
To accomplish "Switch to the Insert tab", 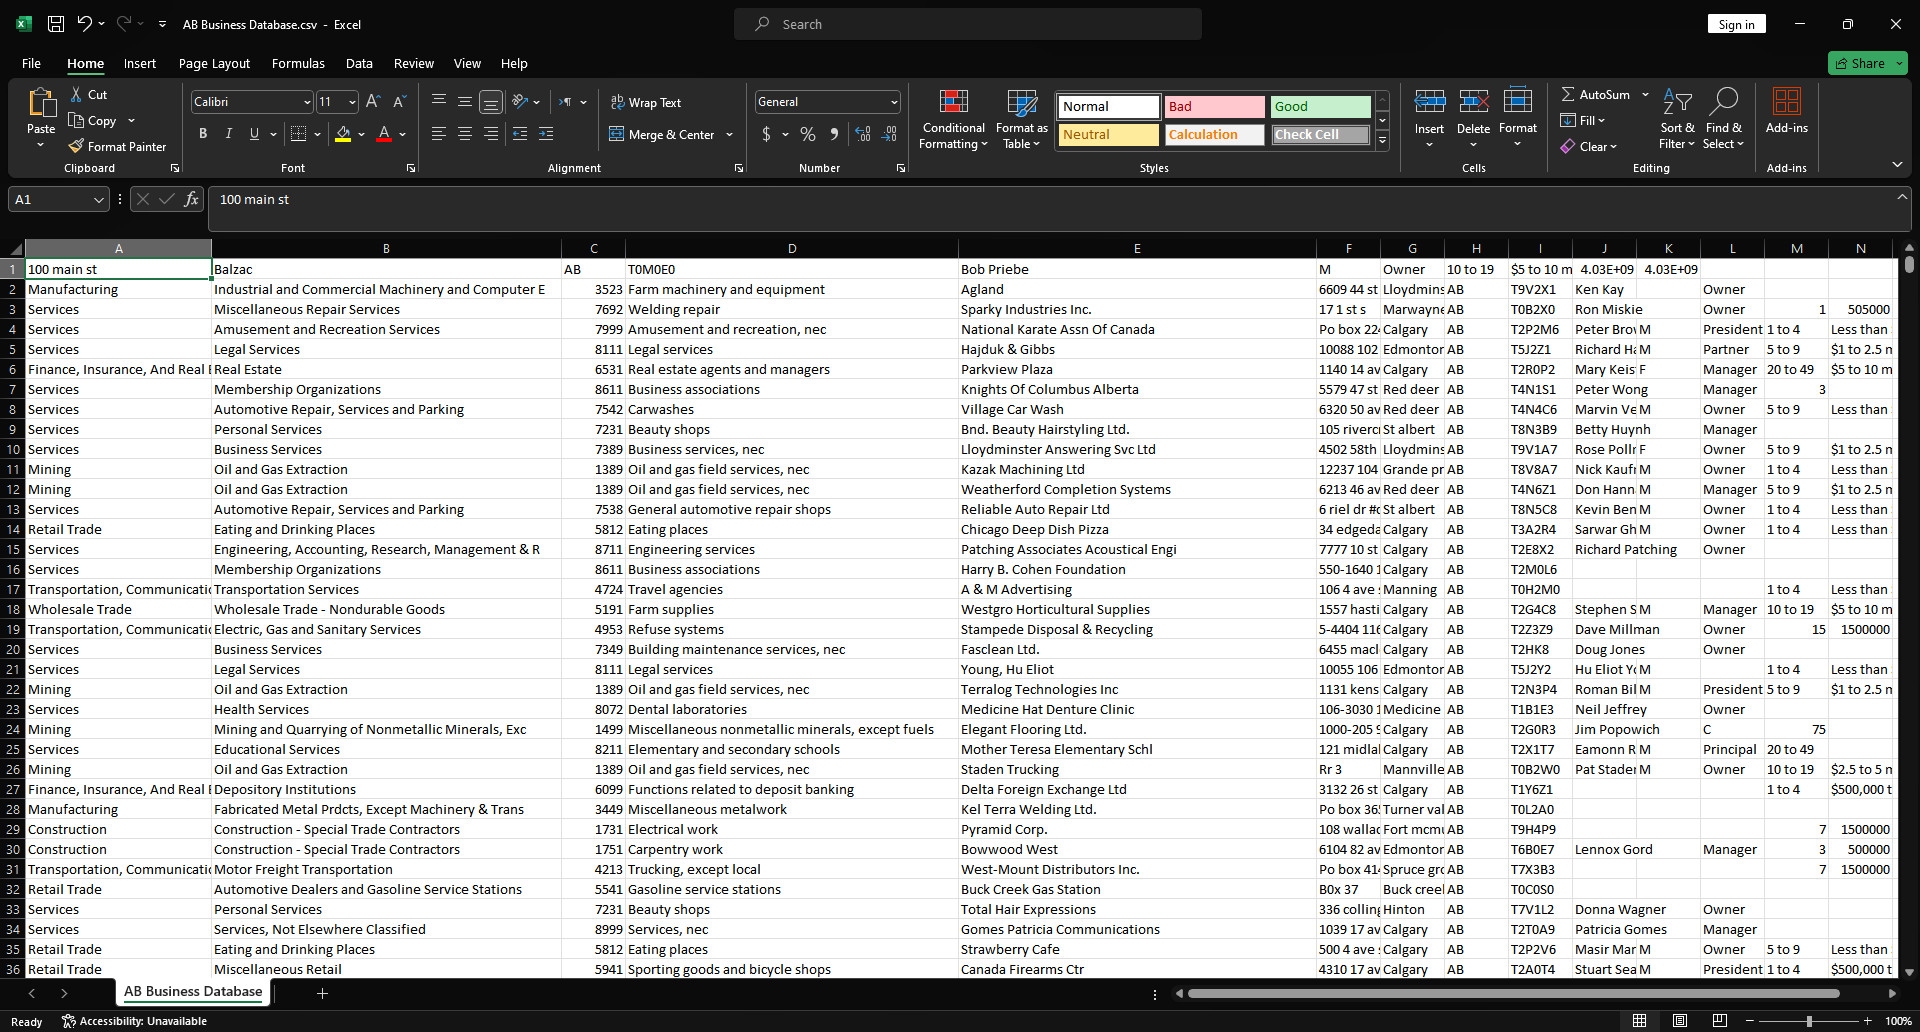I will click(140, 63).
